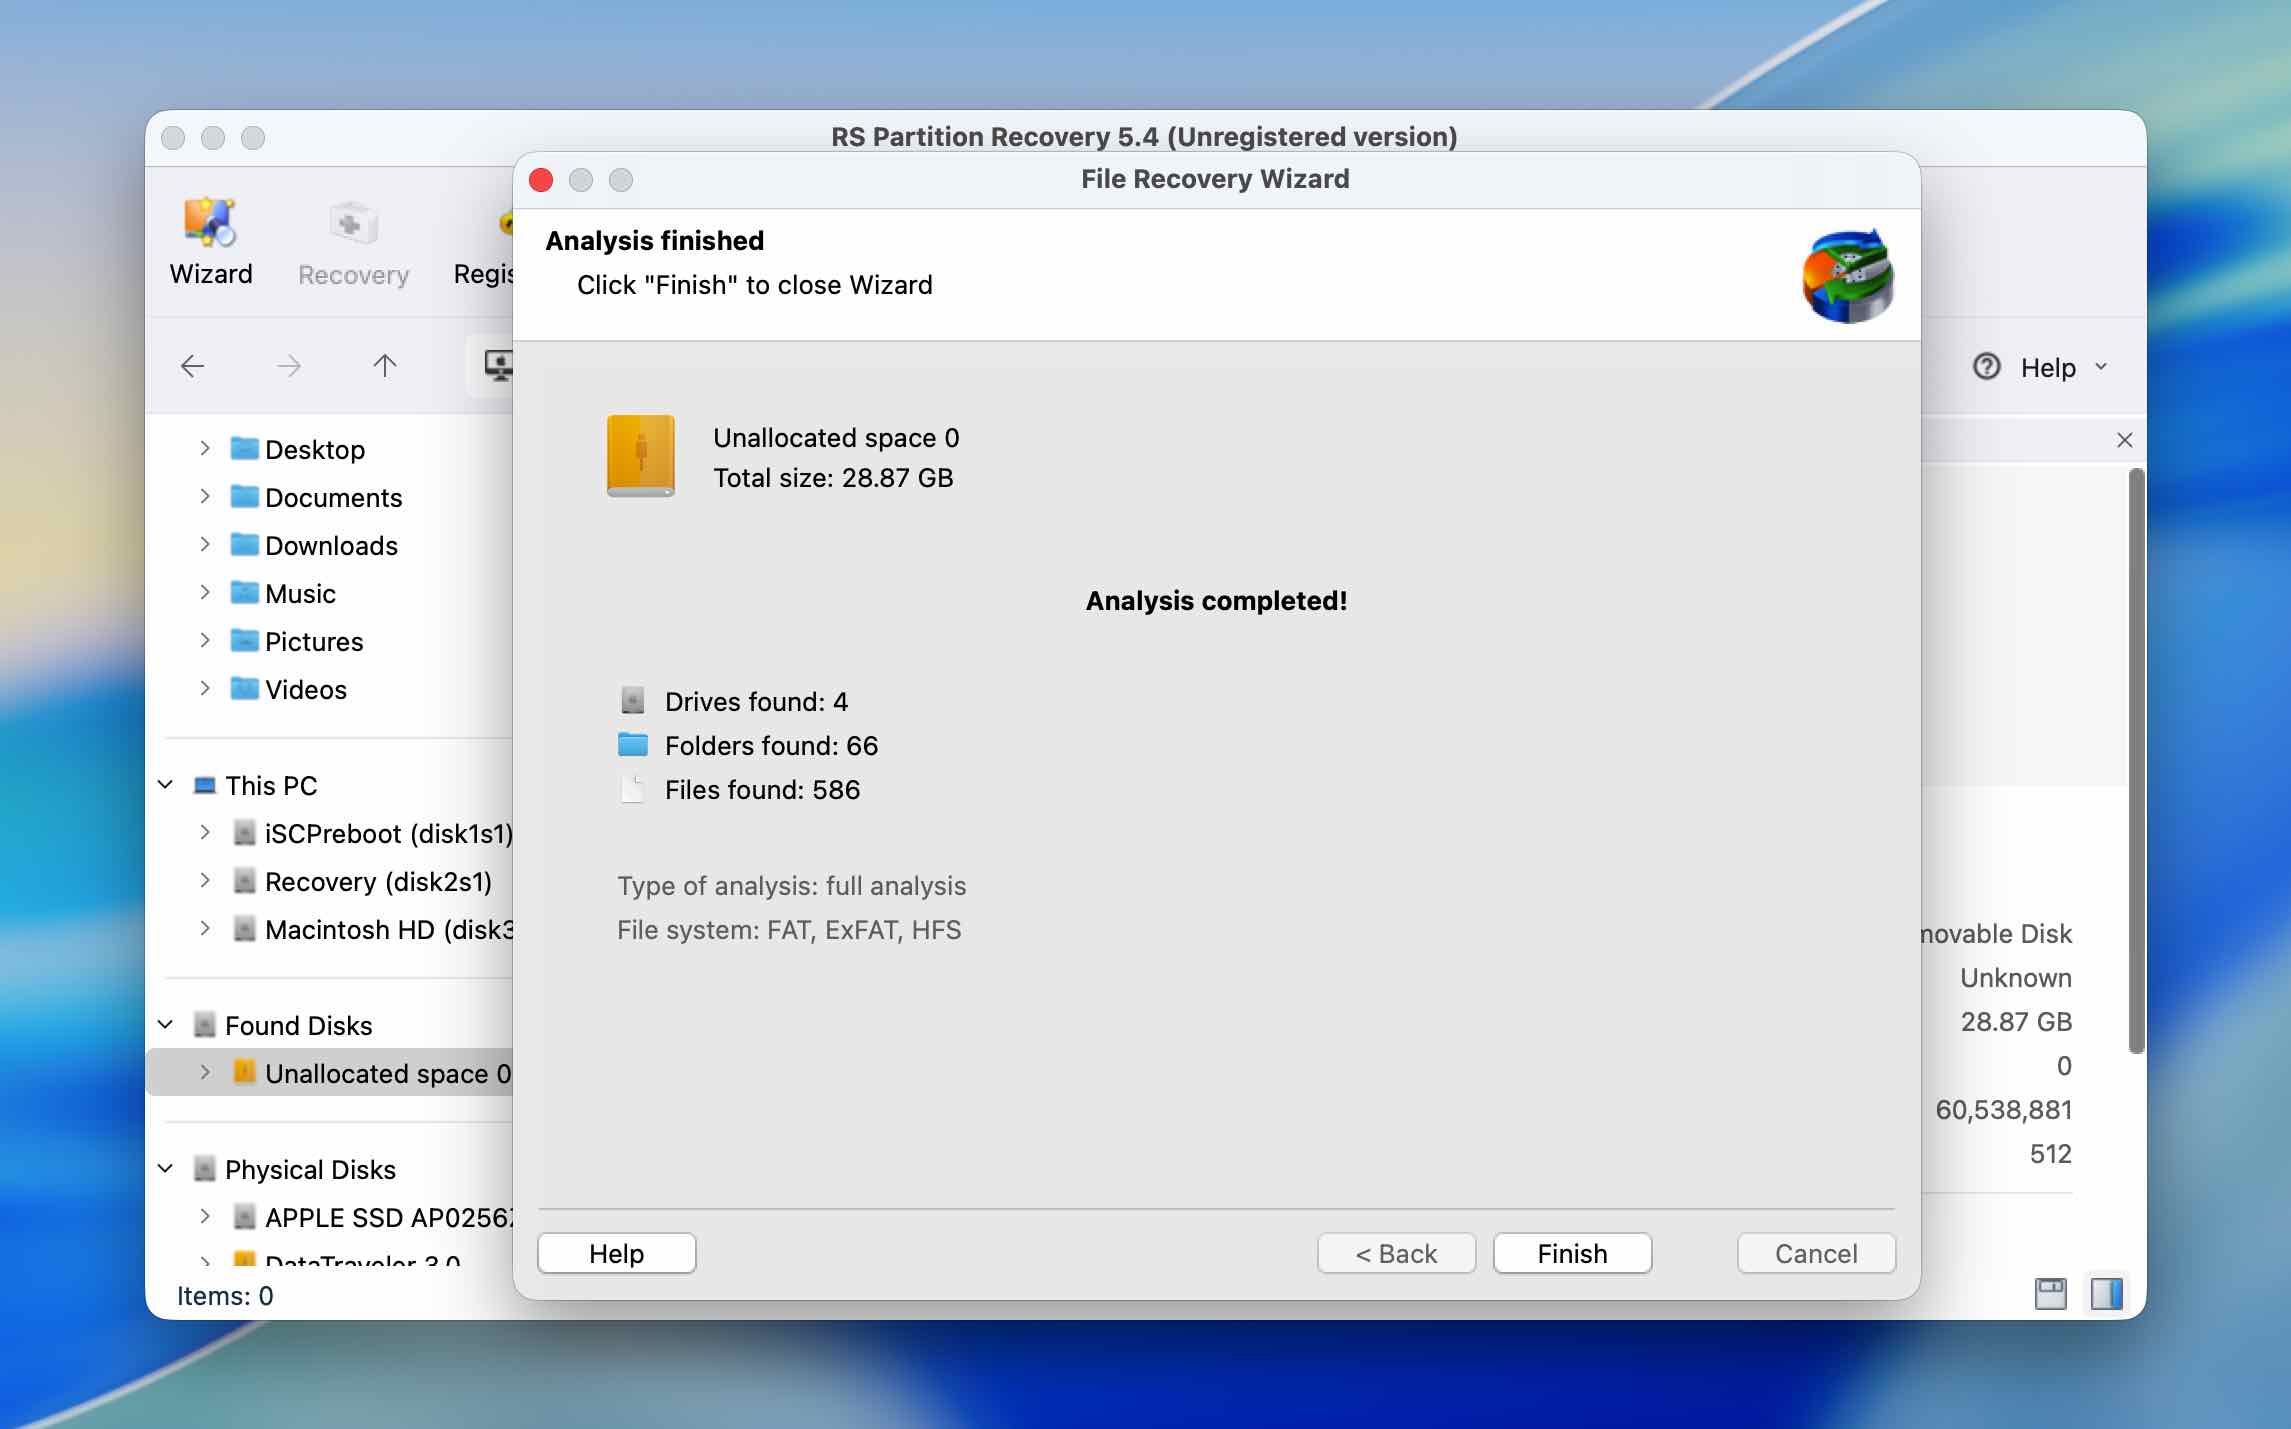Click the Help question mark icon
This screenshot has height=1429, width=2291.
click(1986, 367)
